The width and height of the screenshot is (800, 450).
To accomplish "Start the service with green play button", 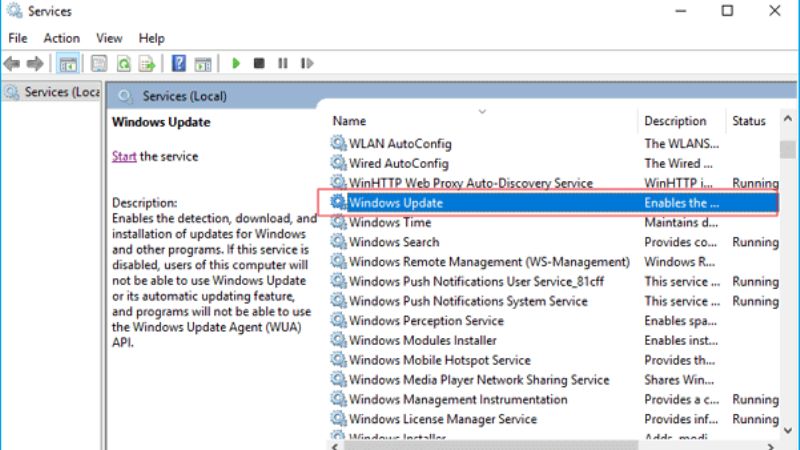I will (236, 63).
